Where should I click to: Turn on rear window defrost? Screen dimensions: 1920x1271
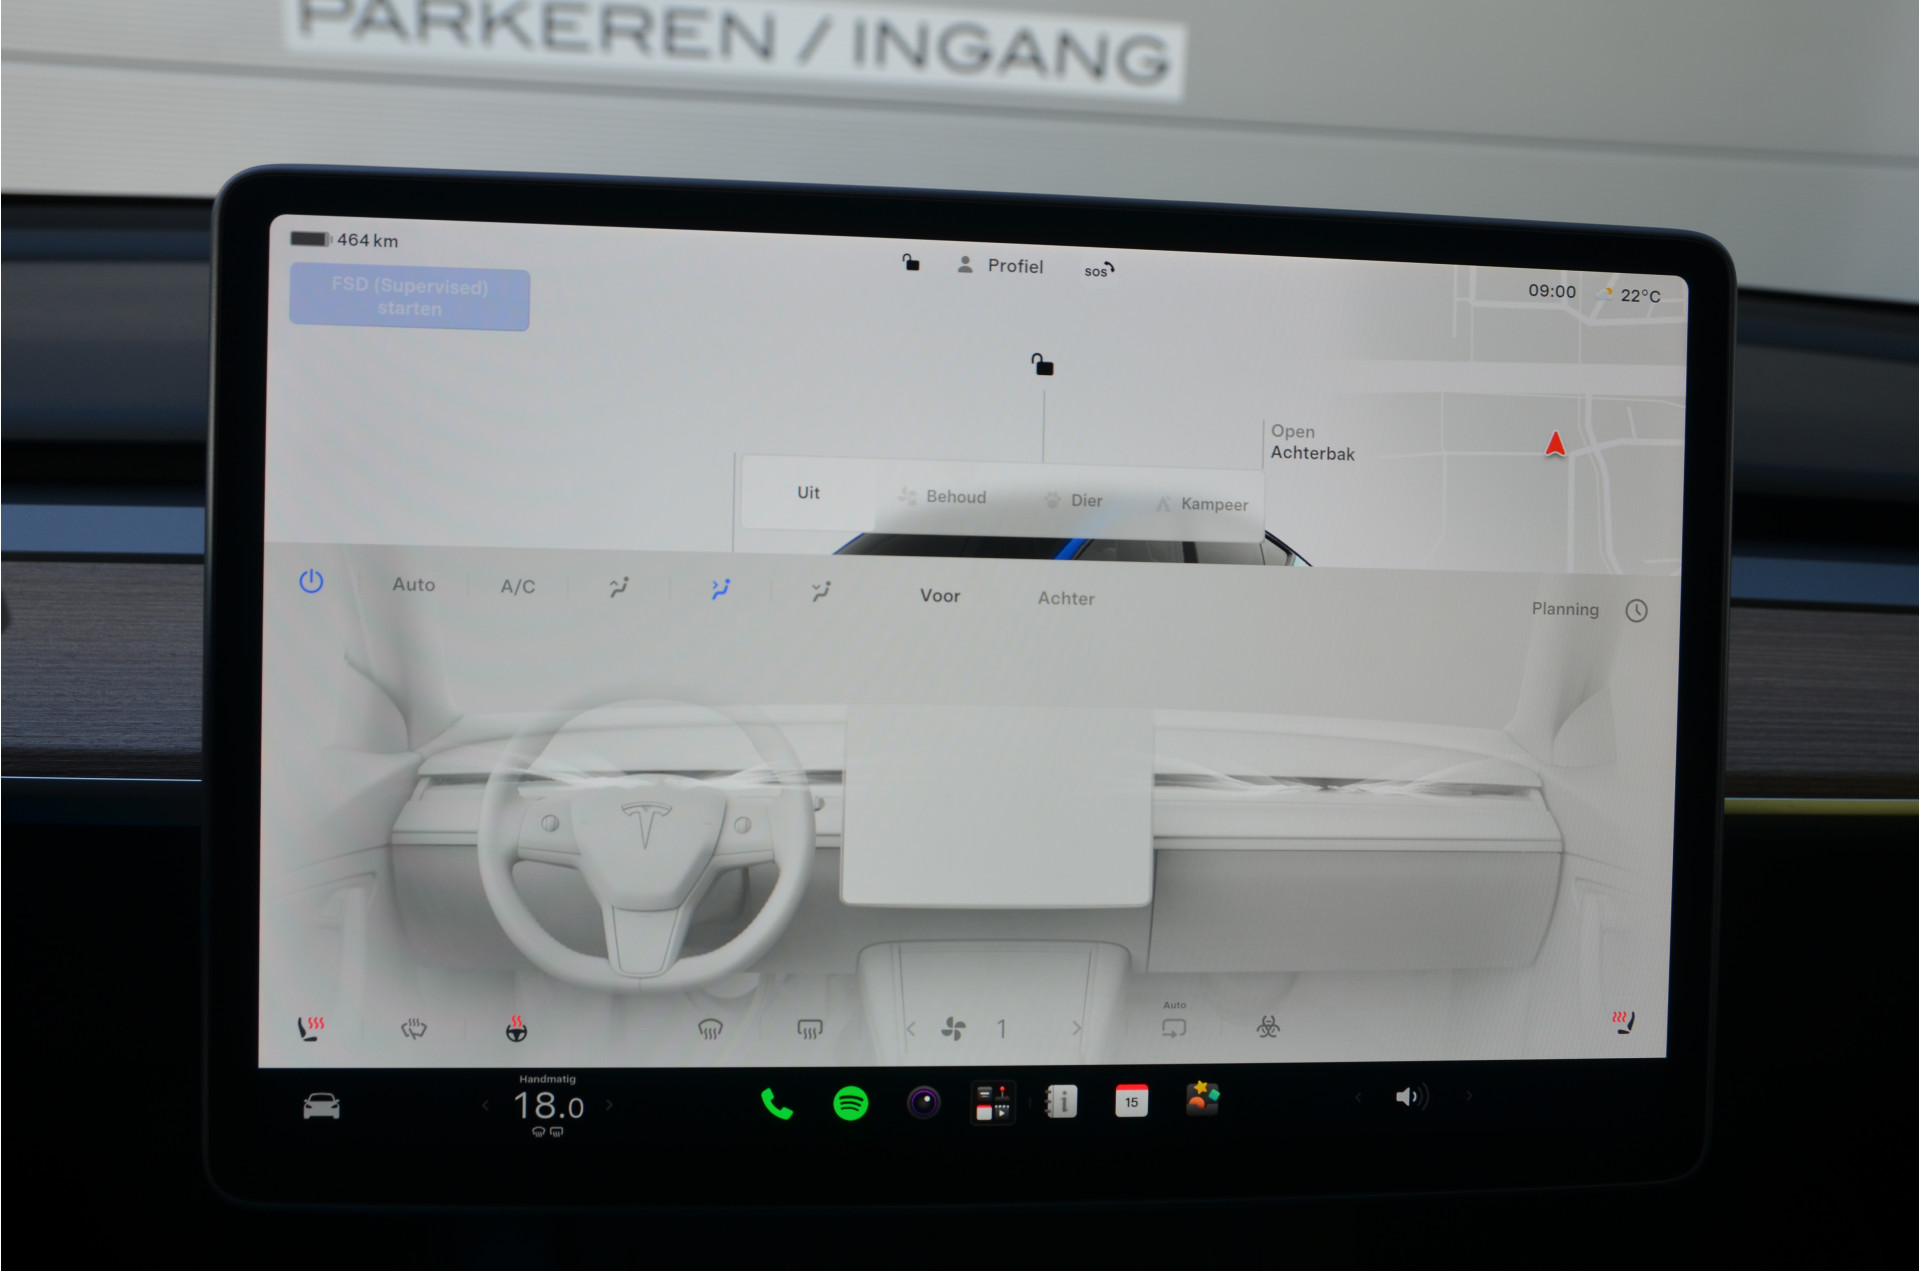pos(809,1029)
